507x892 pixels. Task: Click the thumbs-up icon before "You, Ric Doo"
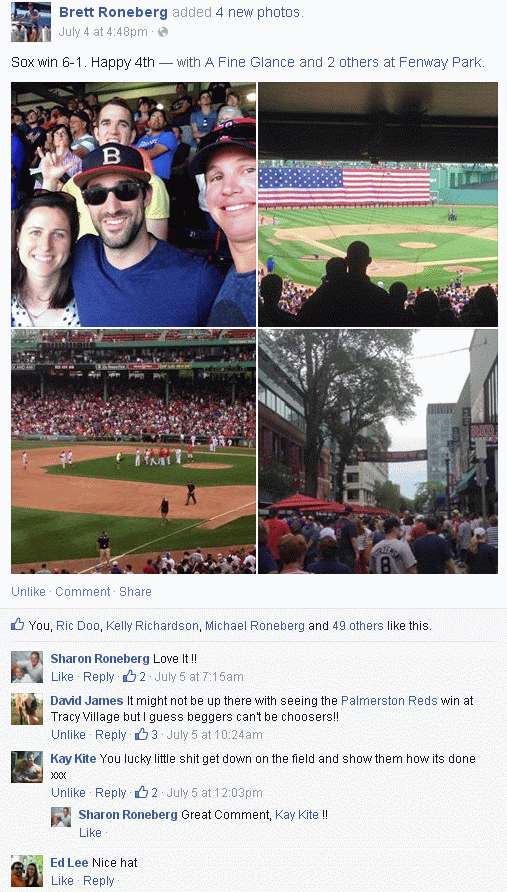click(x=18, y=625)
